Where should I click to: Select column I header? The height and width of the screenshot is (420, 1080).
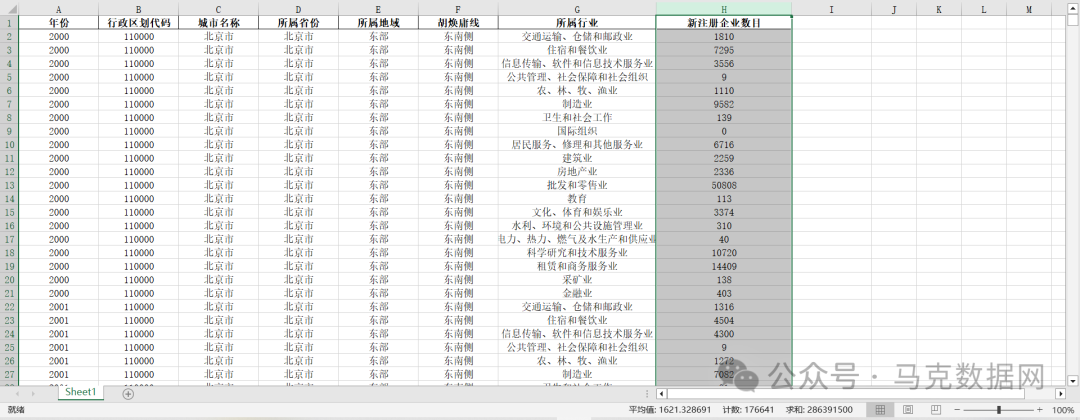point(831,10)
